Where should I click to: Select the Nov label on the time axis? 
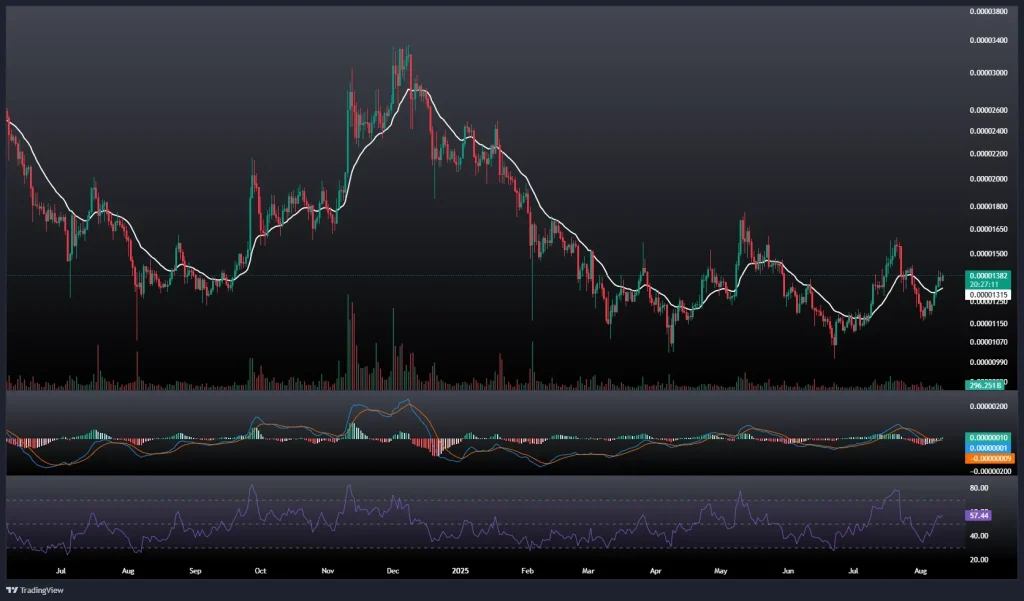pos(327,571)
